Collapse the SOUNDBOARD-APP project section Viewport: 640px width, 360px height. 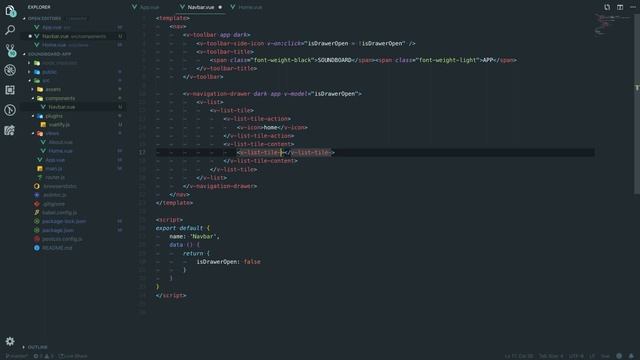(x=24, y=54)
